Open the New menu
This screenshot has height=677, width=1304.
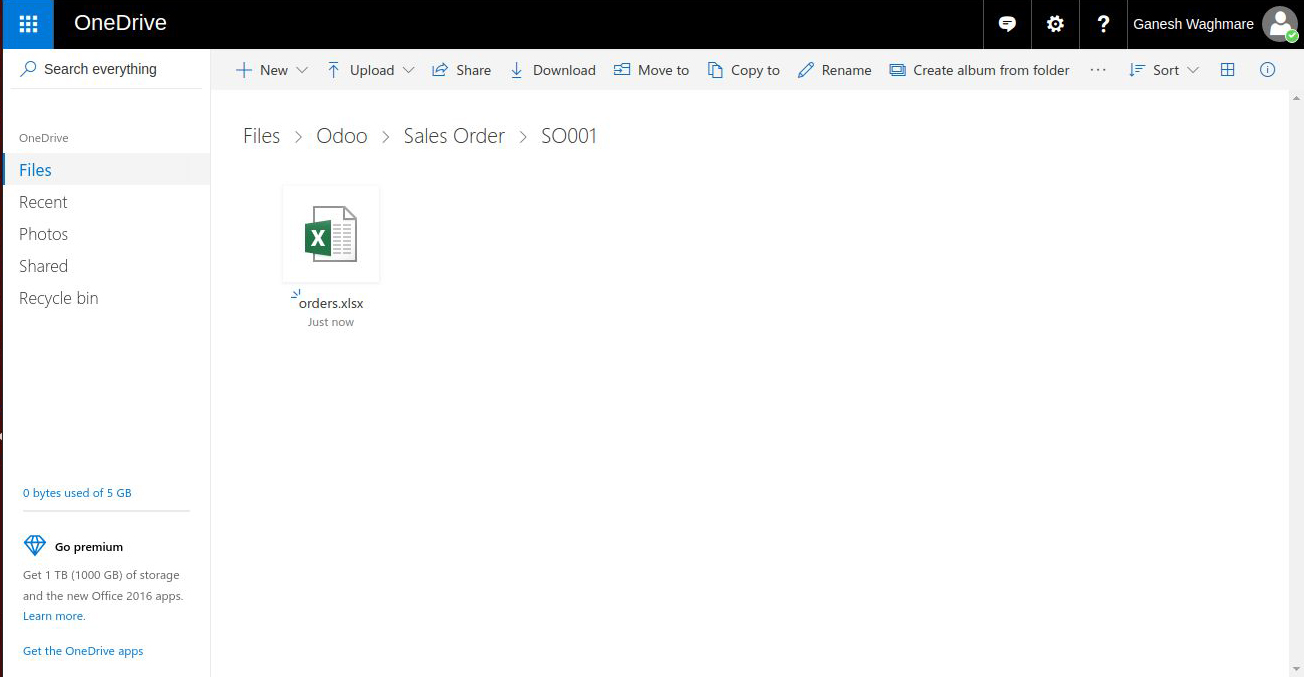click(x=272, y=70)
